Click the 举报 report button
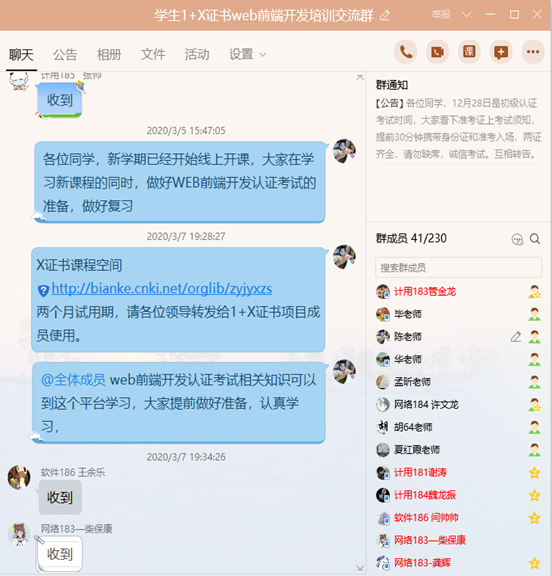 [441, 15]
